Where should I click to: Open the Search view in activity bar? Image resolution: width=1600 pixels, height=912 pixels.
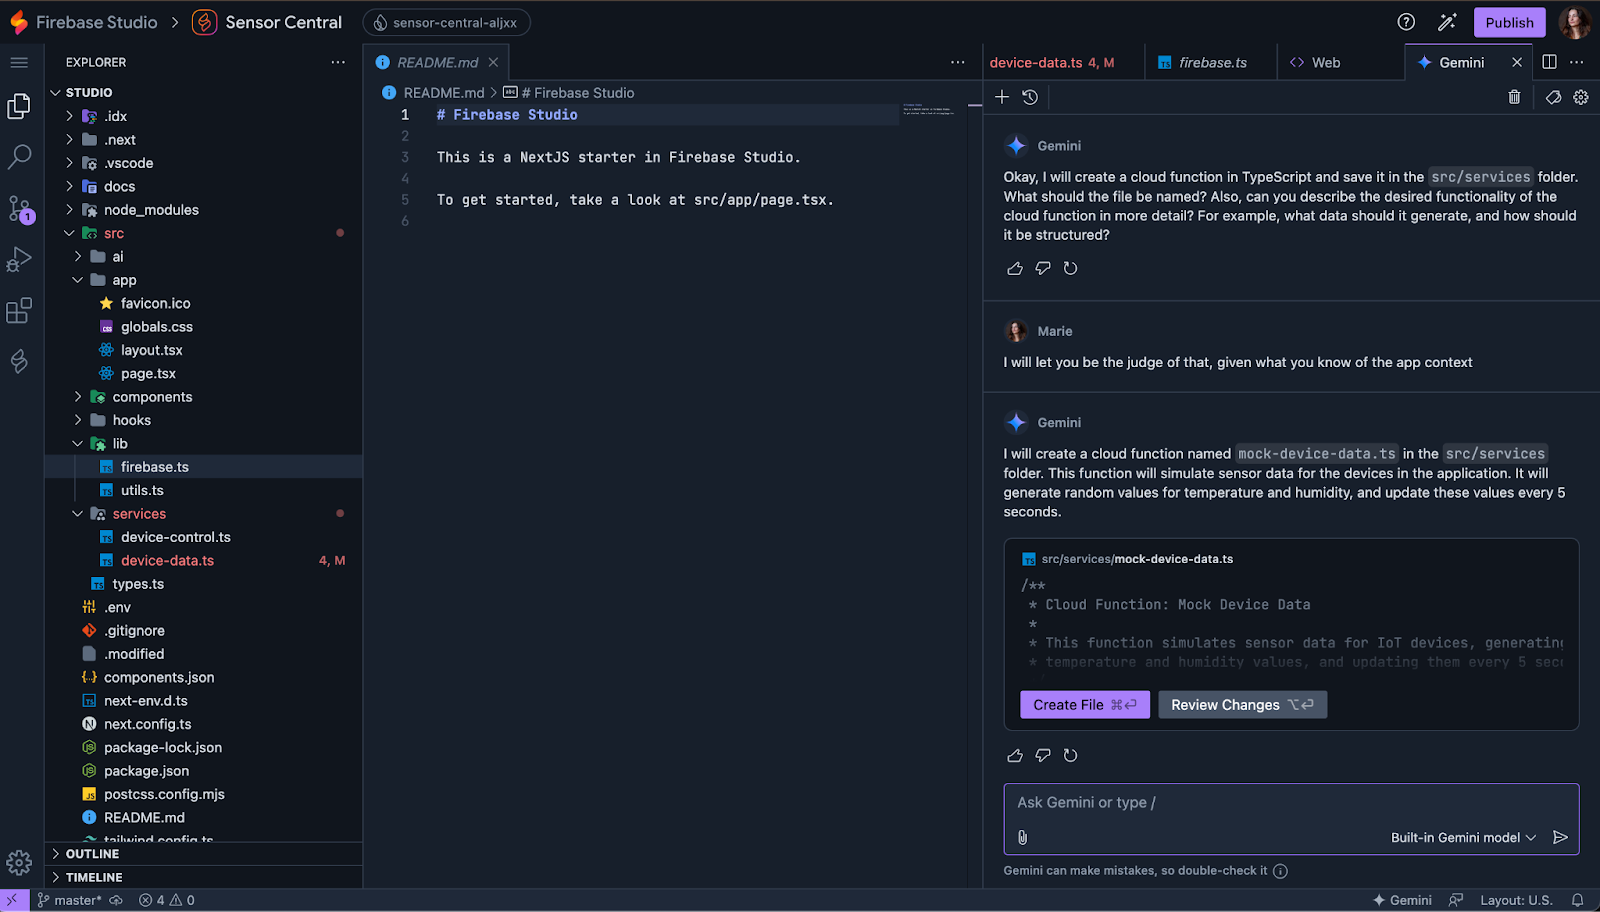(x=19, y=157)
